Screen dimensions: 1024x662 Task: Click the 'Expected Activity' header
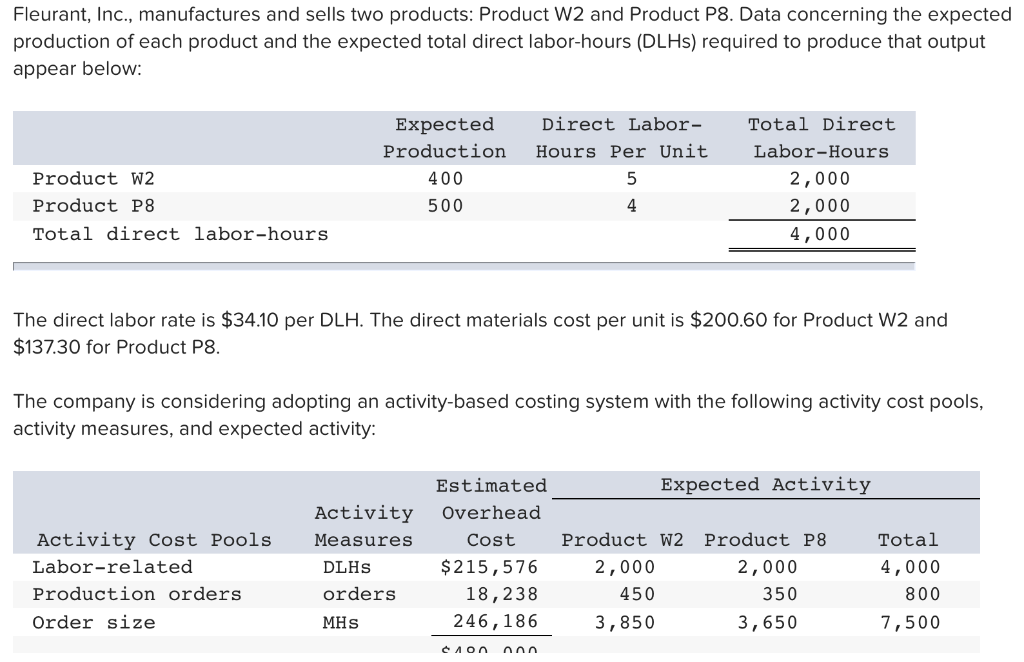(765, 484)
